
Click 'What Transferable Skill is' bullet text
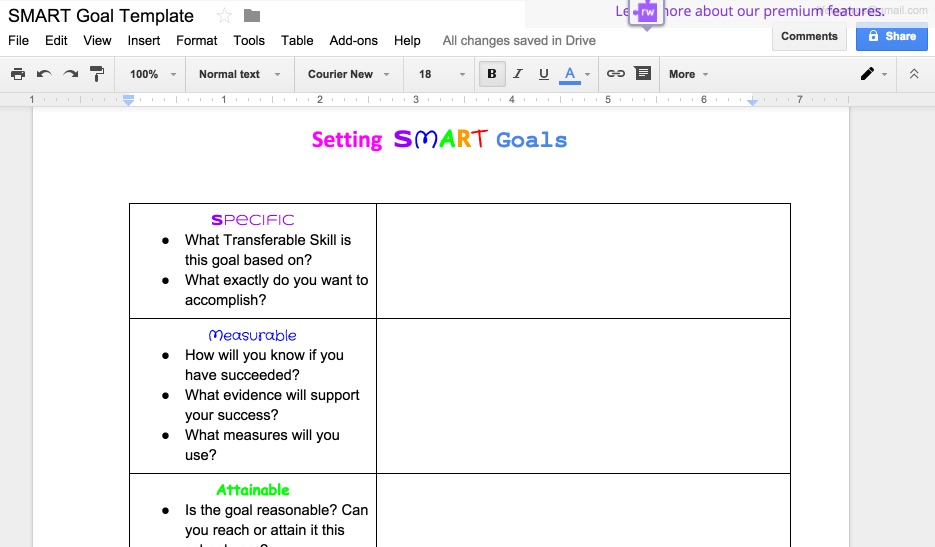(x=268, y=240)
